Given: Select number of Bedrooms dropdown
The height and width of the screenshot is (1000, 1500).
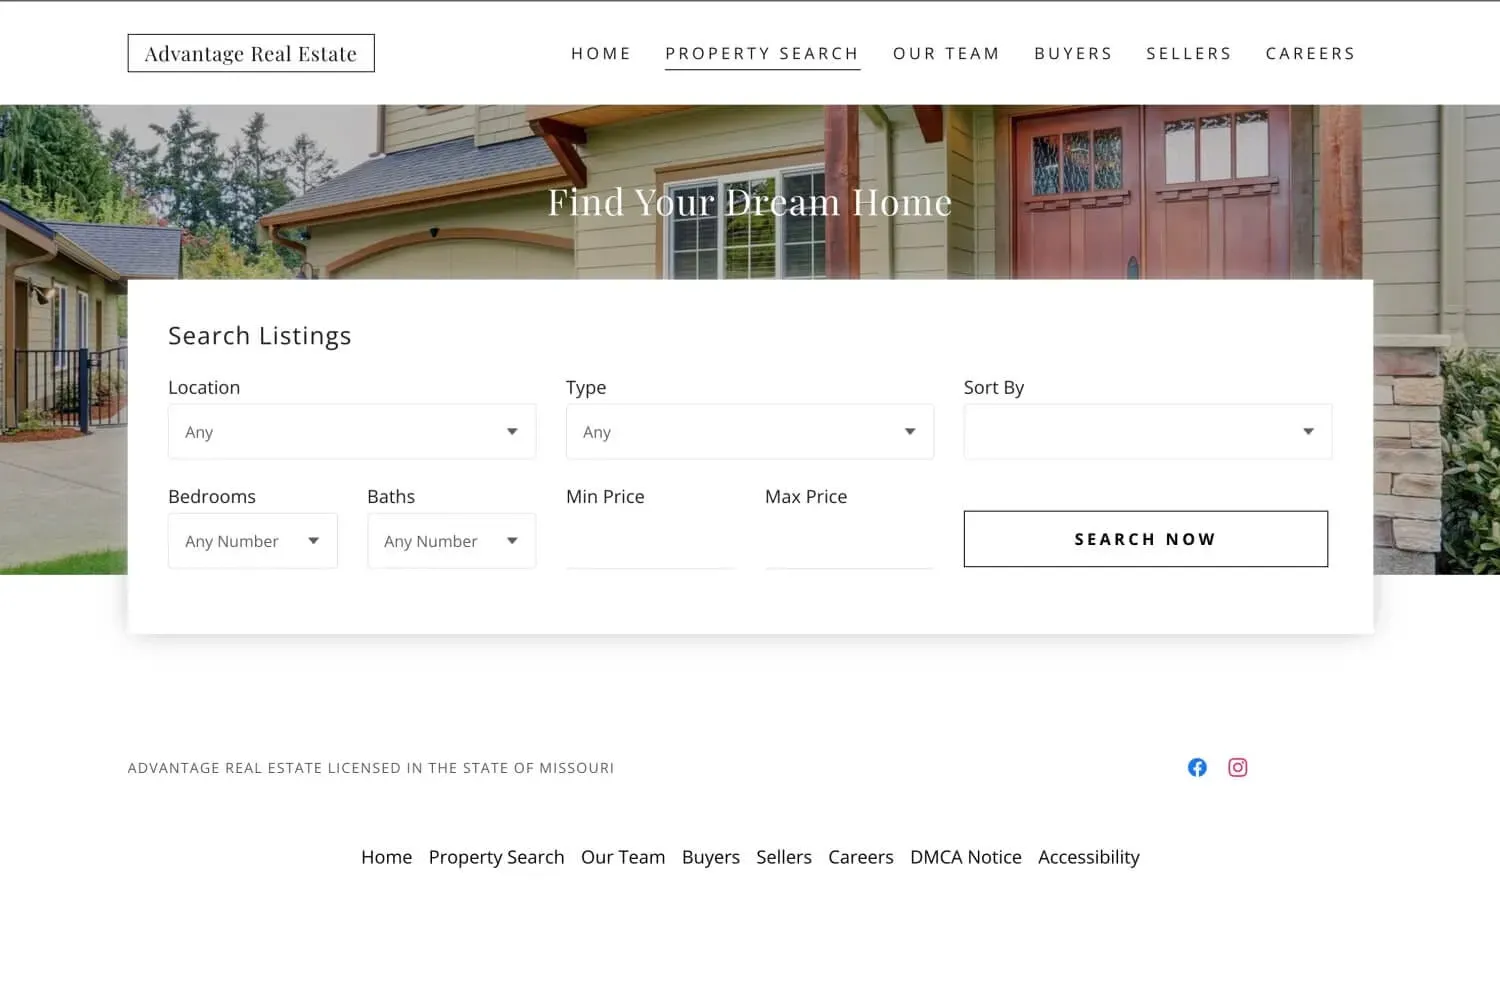Looking at the screenshot, I should coord(252,541).
